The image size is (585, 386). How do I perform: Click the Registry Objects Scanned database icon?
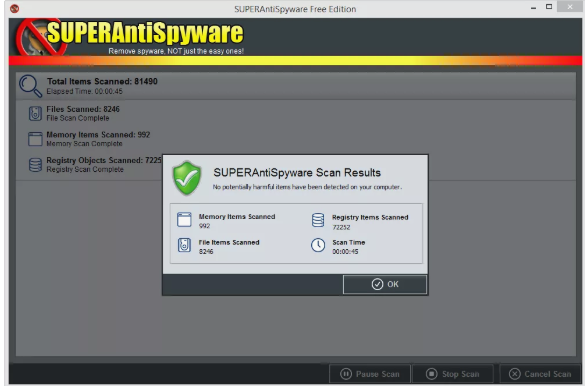pos(35,164)
